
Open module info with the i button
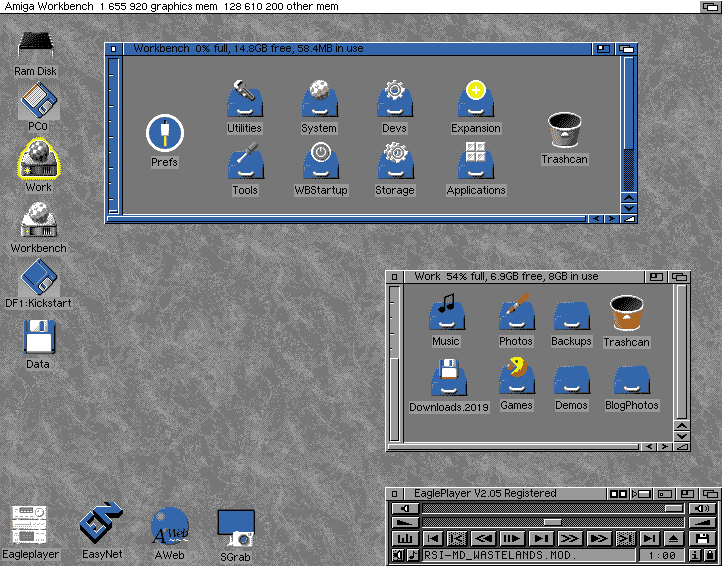coord(694,555)
